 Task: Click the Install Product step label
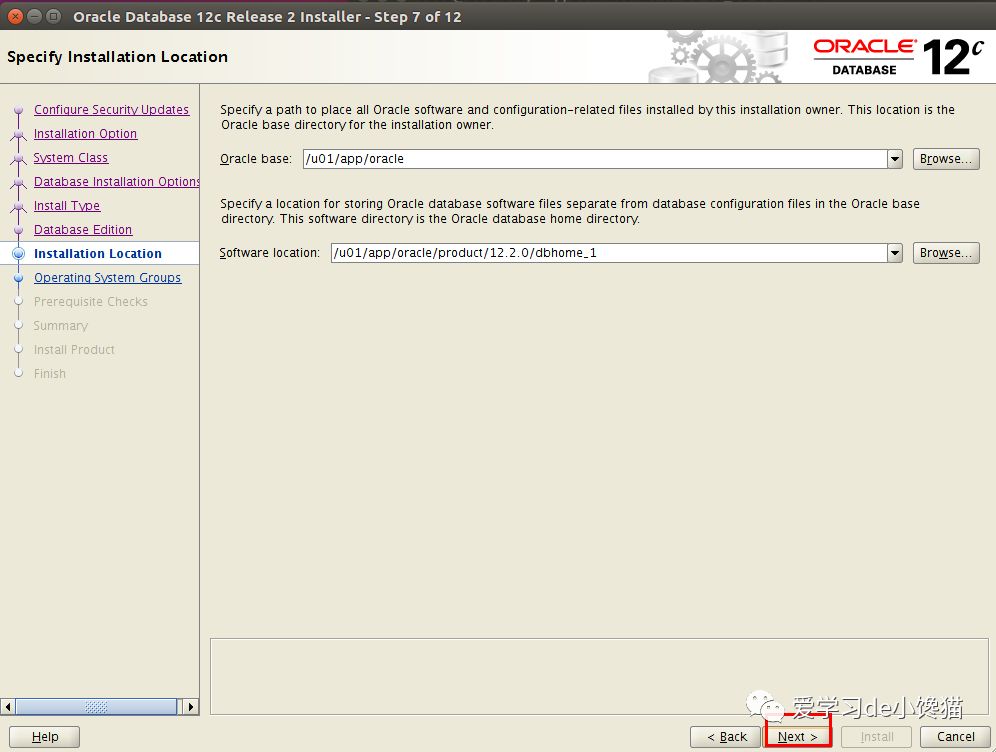(74, 350)
